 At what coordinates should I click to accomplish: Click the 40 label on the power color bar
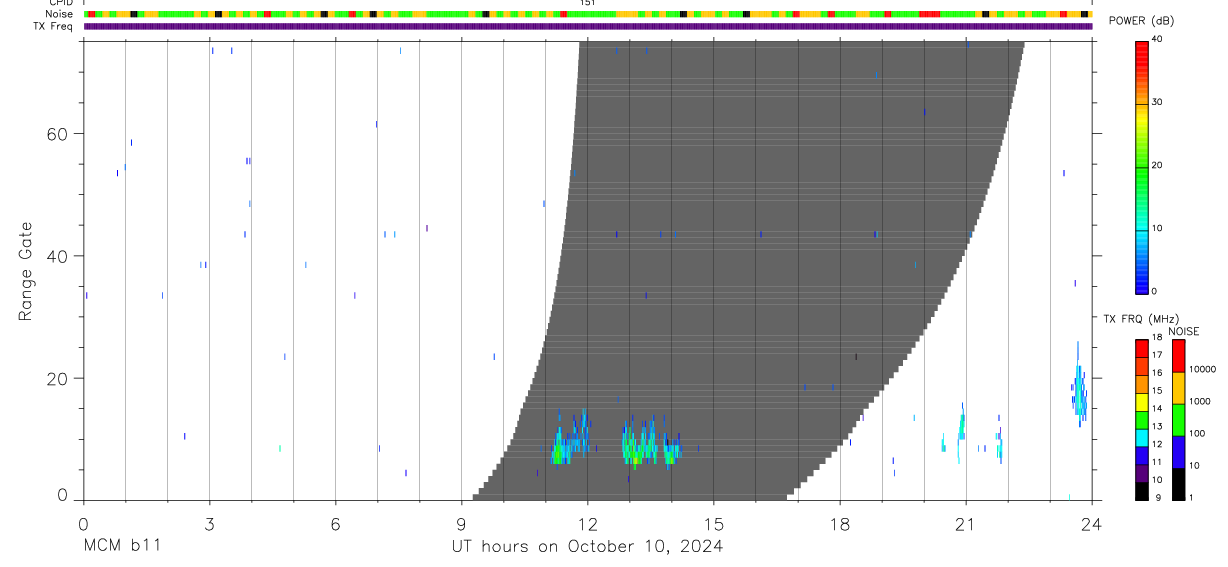pos(1157,40)
